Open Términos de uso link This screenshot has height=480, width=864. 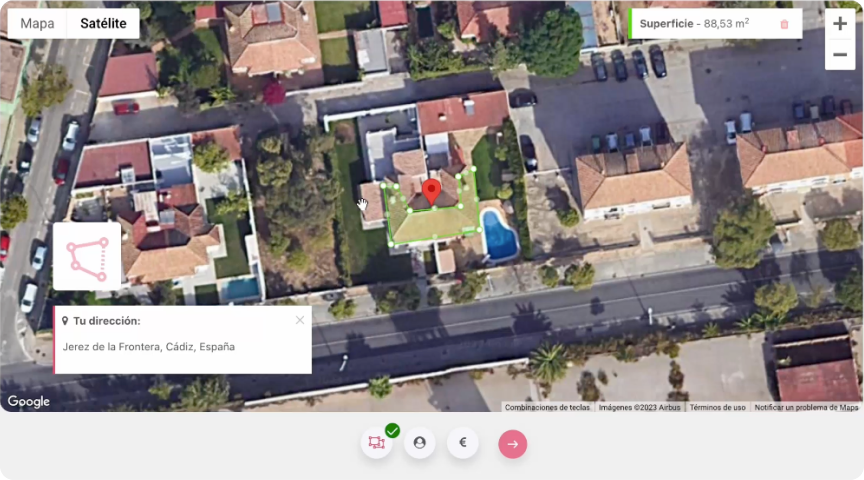click(x=717, y=407)
